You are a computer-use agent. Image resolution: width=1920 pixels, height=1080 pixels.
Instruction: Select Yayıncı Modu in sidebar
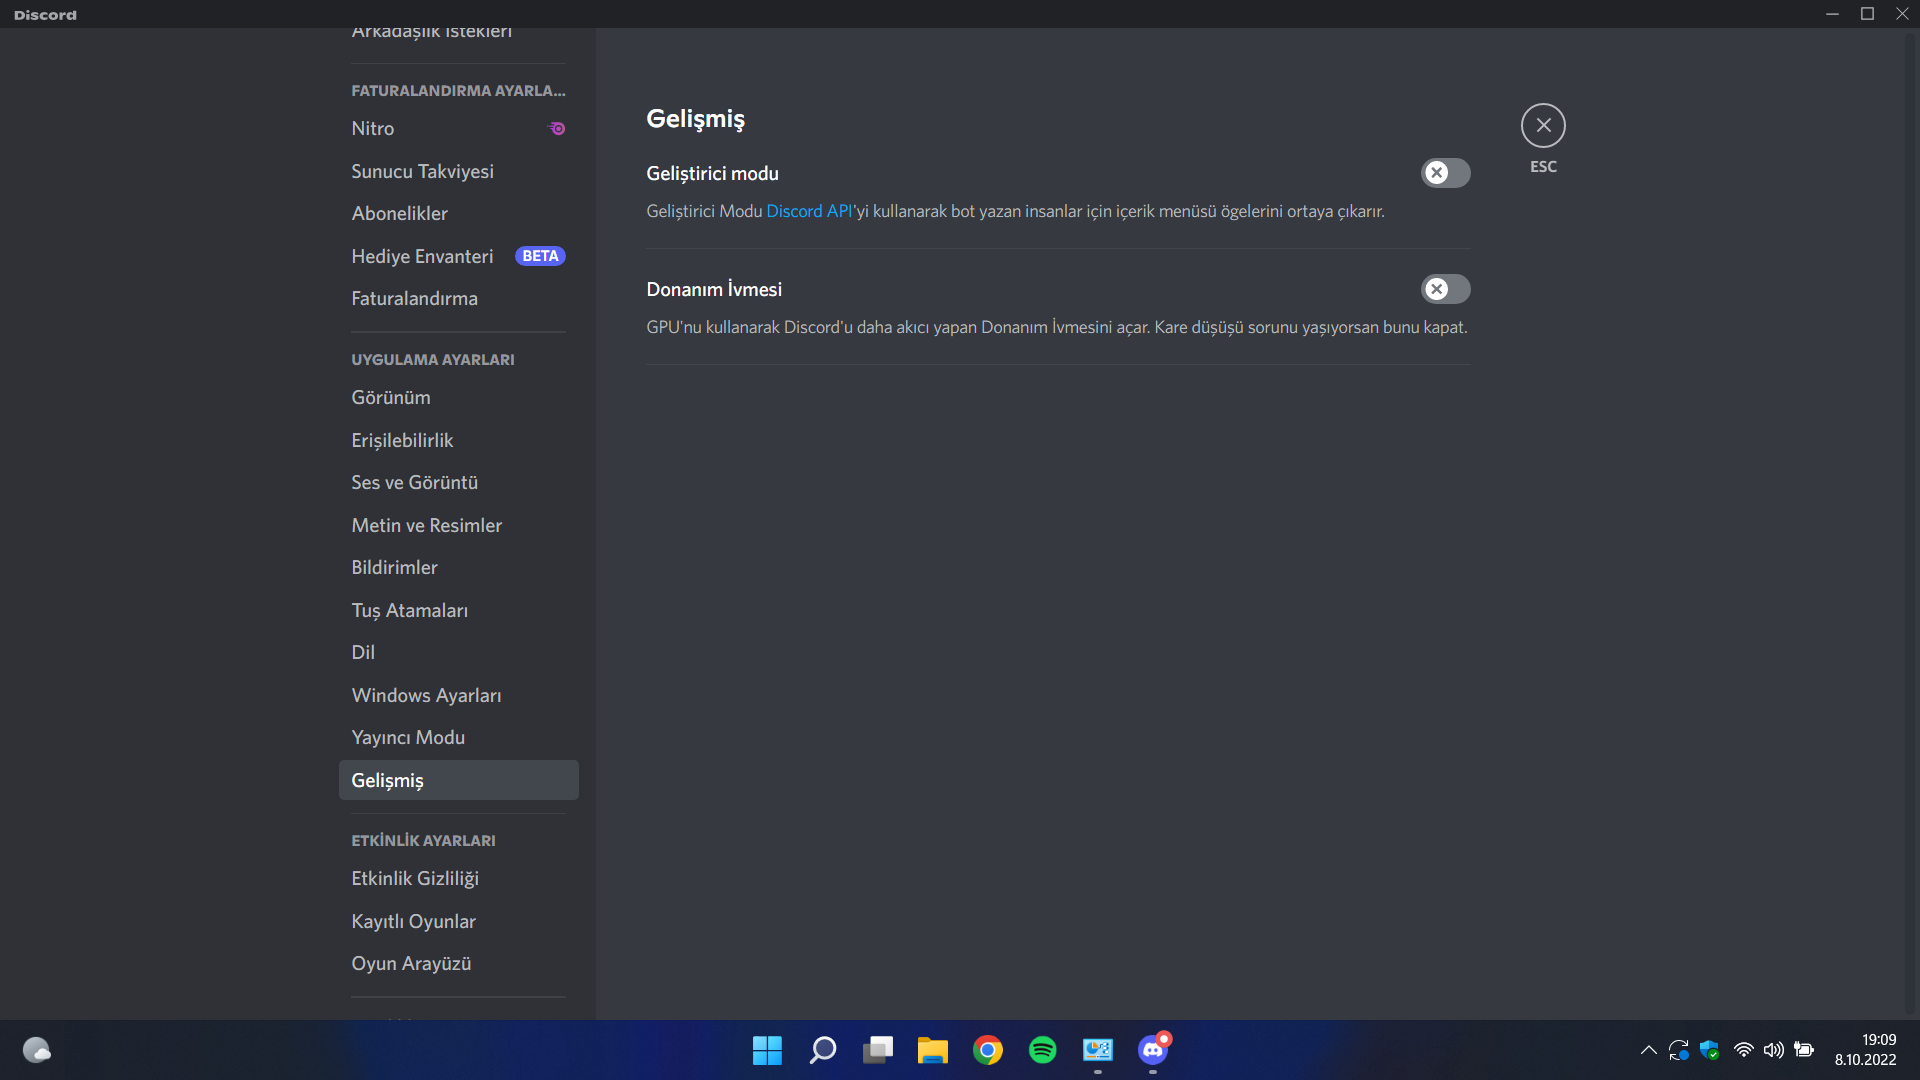[408, 738]
